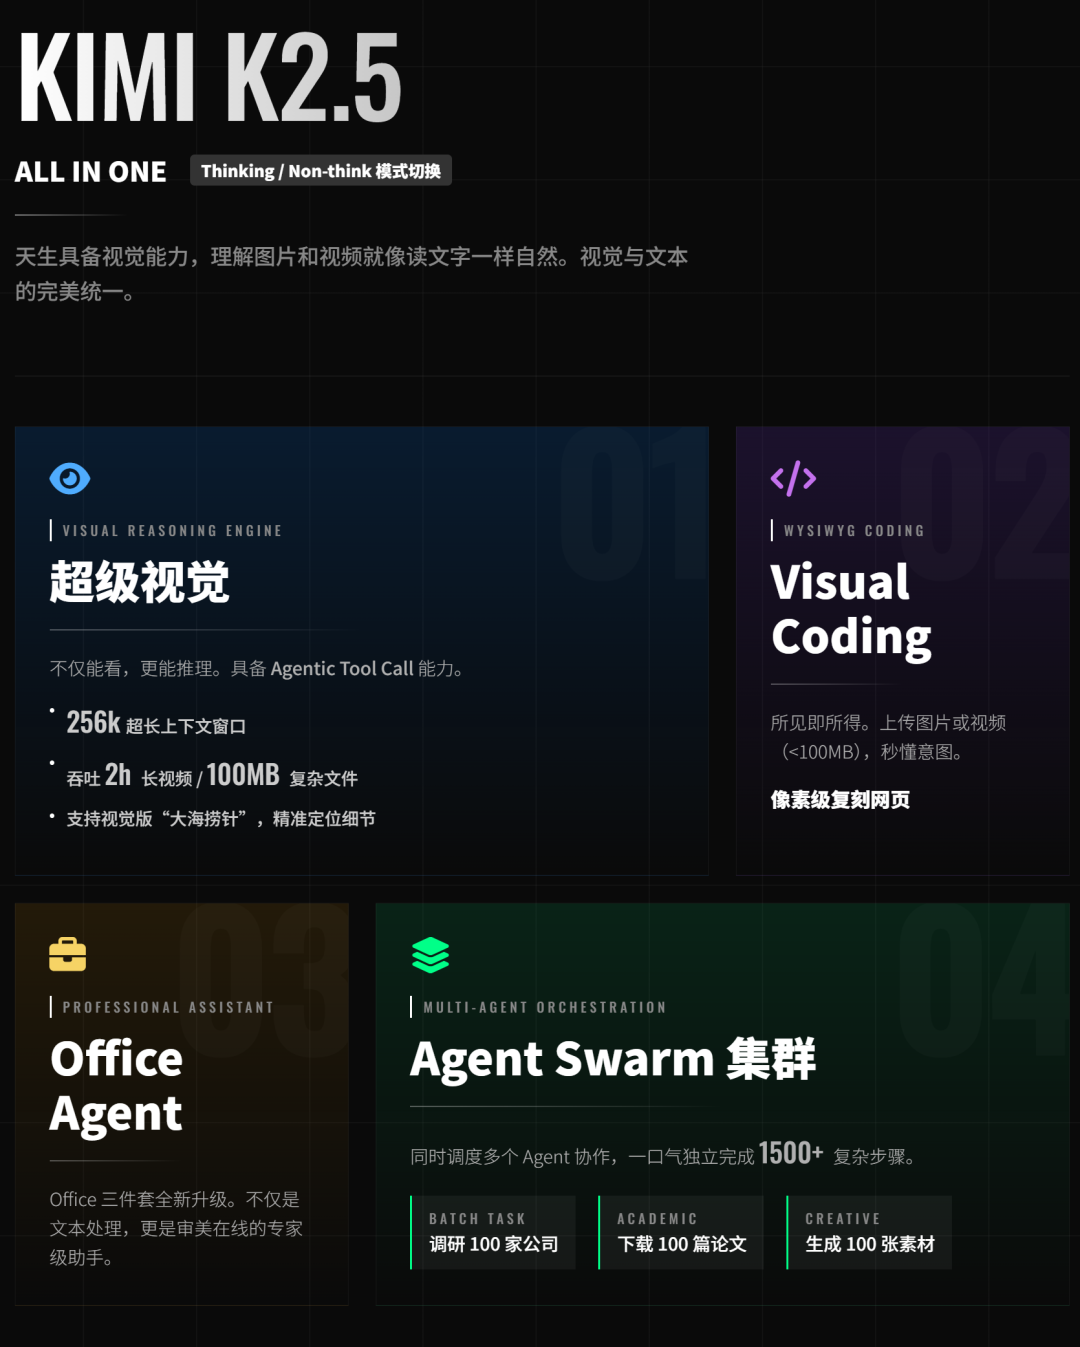Viewport: 1080px width, 1347px height.
Task: Click the 256k 超长上下文窗口 bullet
Action: (x=156, y=723)
